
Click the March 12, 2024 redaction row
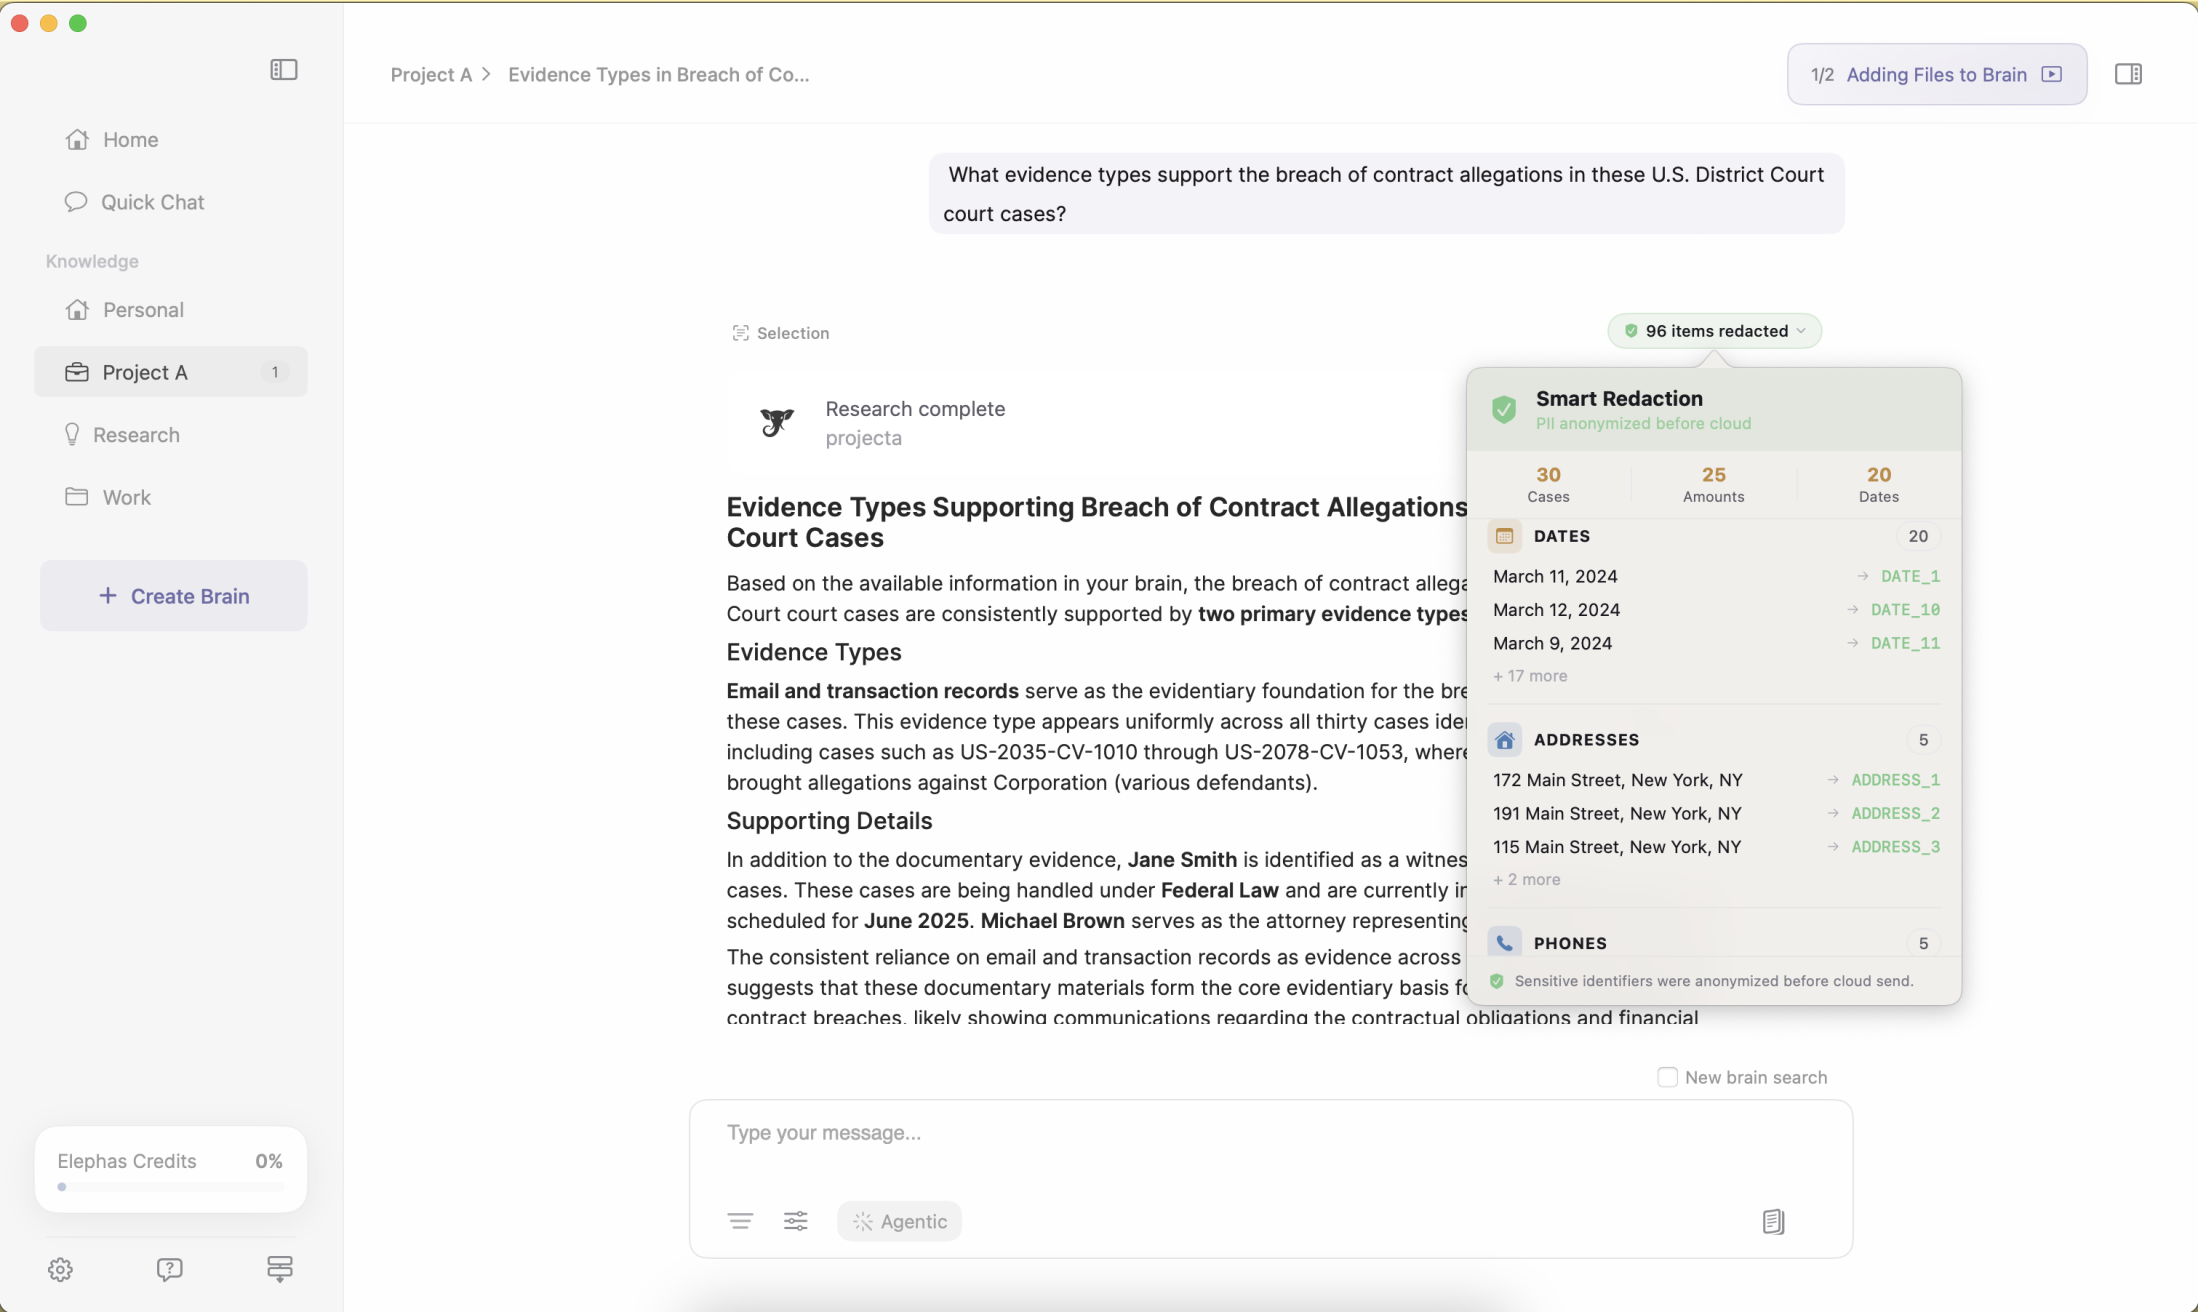tap(1716, 610)
